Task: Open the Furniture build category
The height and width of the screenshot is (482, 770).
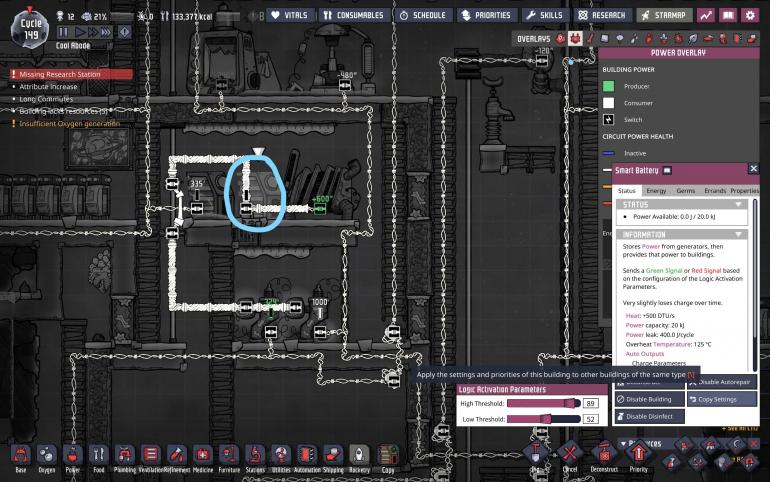Action: click(229, 455)
